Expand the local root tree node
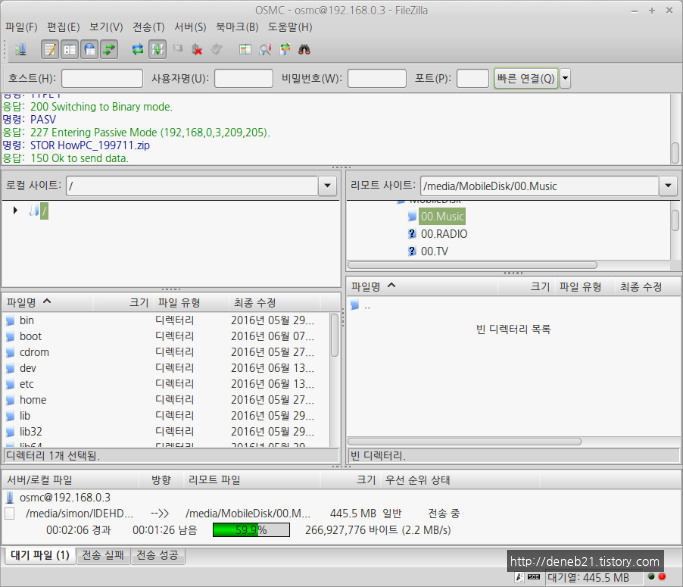Viewport: 683px width, 587px height. [x=15, y=210]
